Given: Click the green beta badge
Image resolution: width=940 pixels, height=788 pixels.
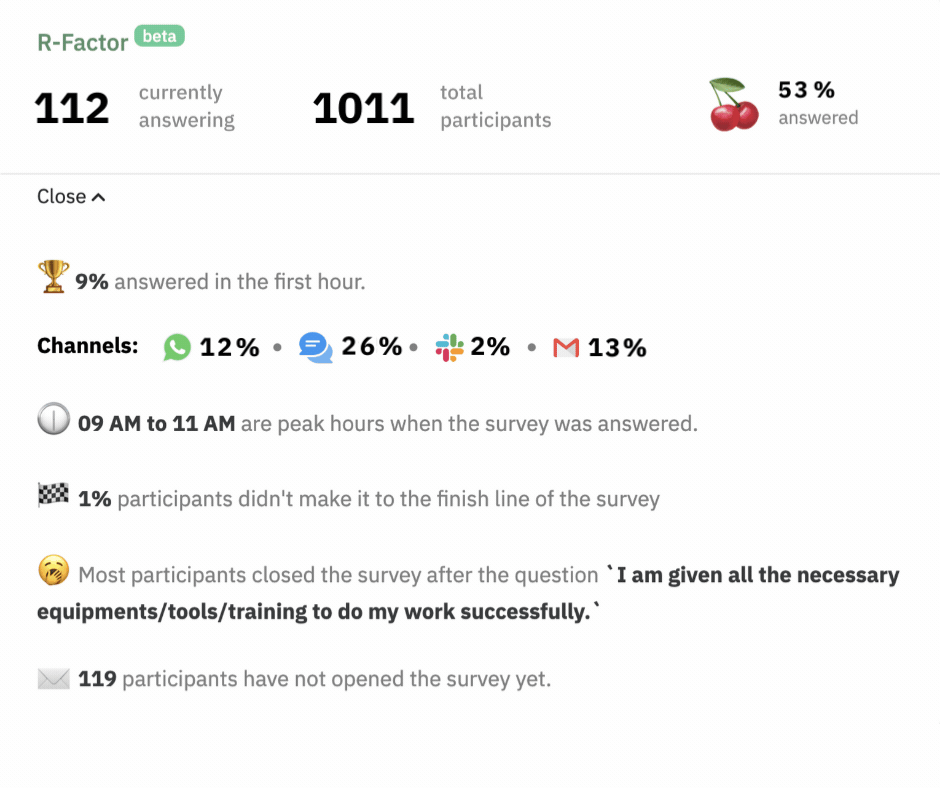Looking at the screenshot, I should click(x=160, y=36).
